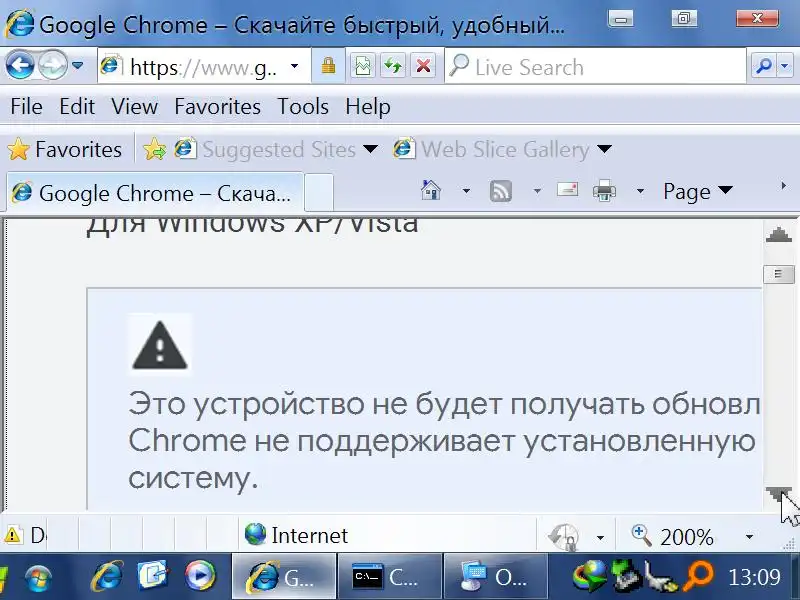Screen dimensions: 800x600
Task: Click the scrollbar up arrow
Action: (779, 236)
